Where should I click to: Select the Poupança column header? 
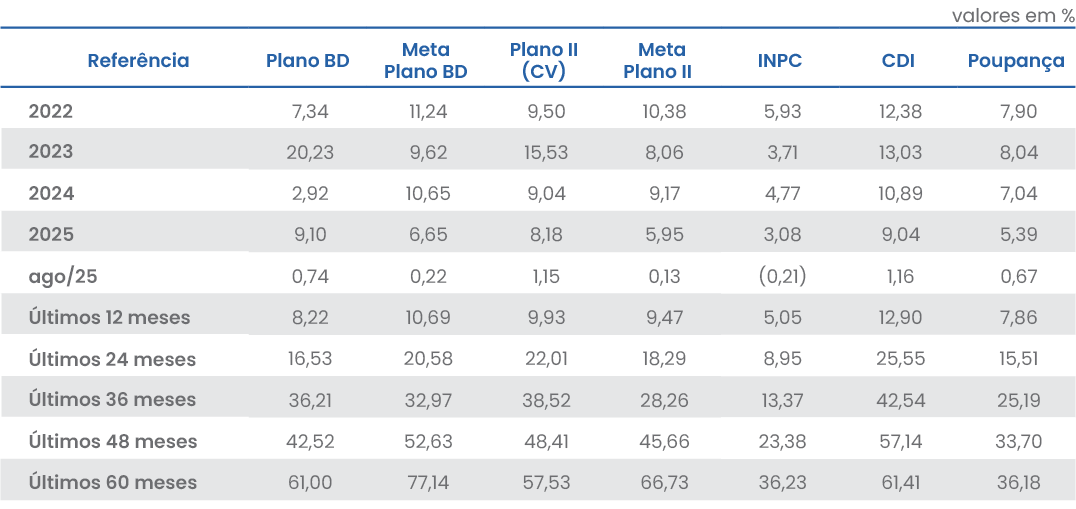point(1016,61)
